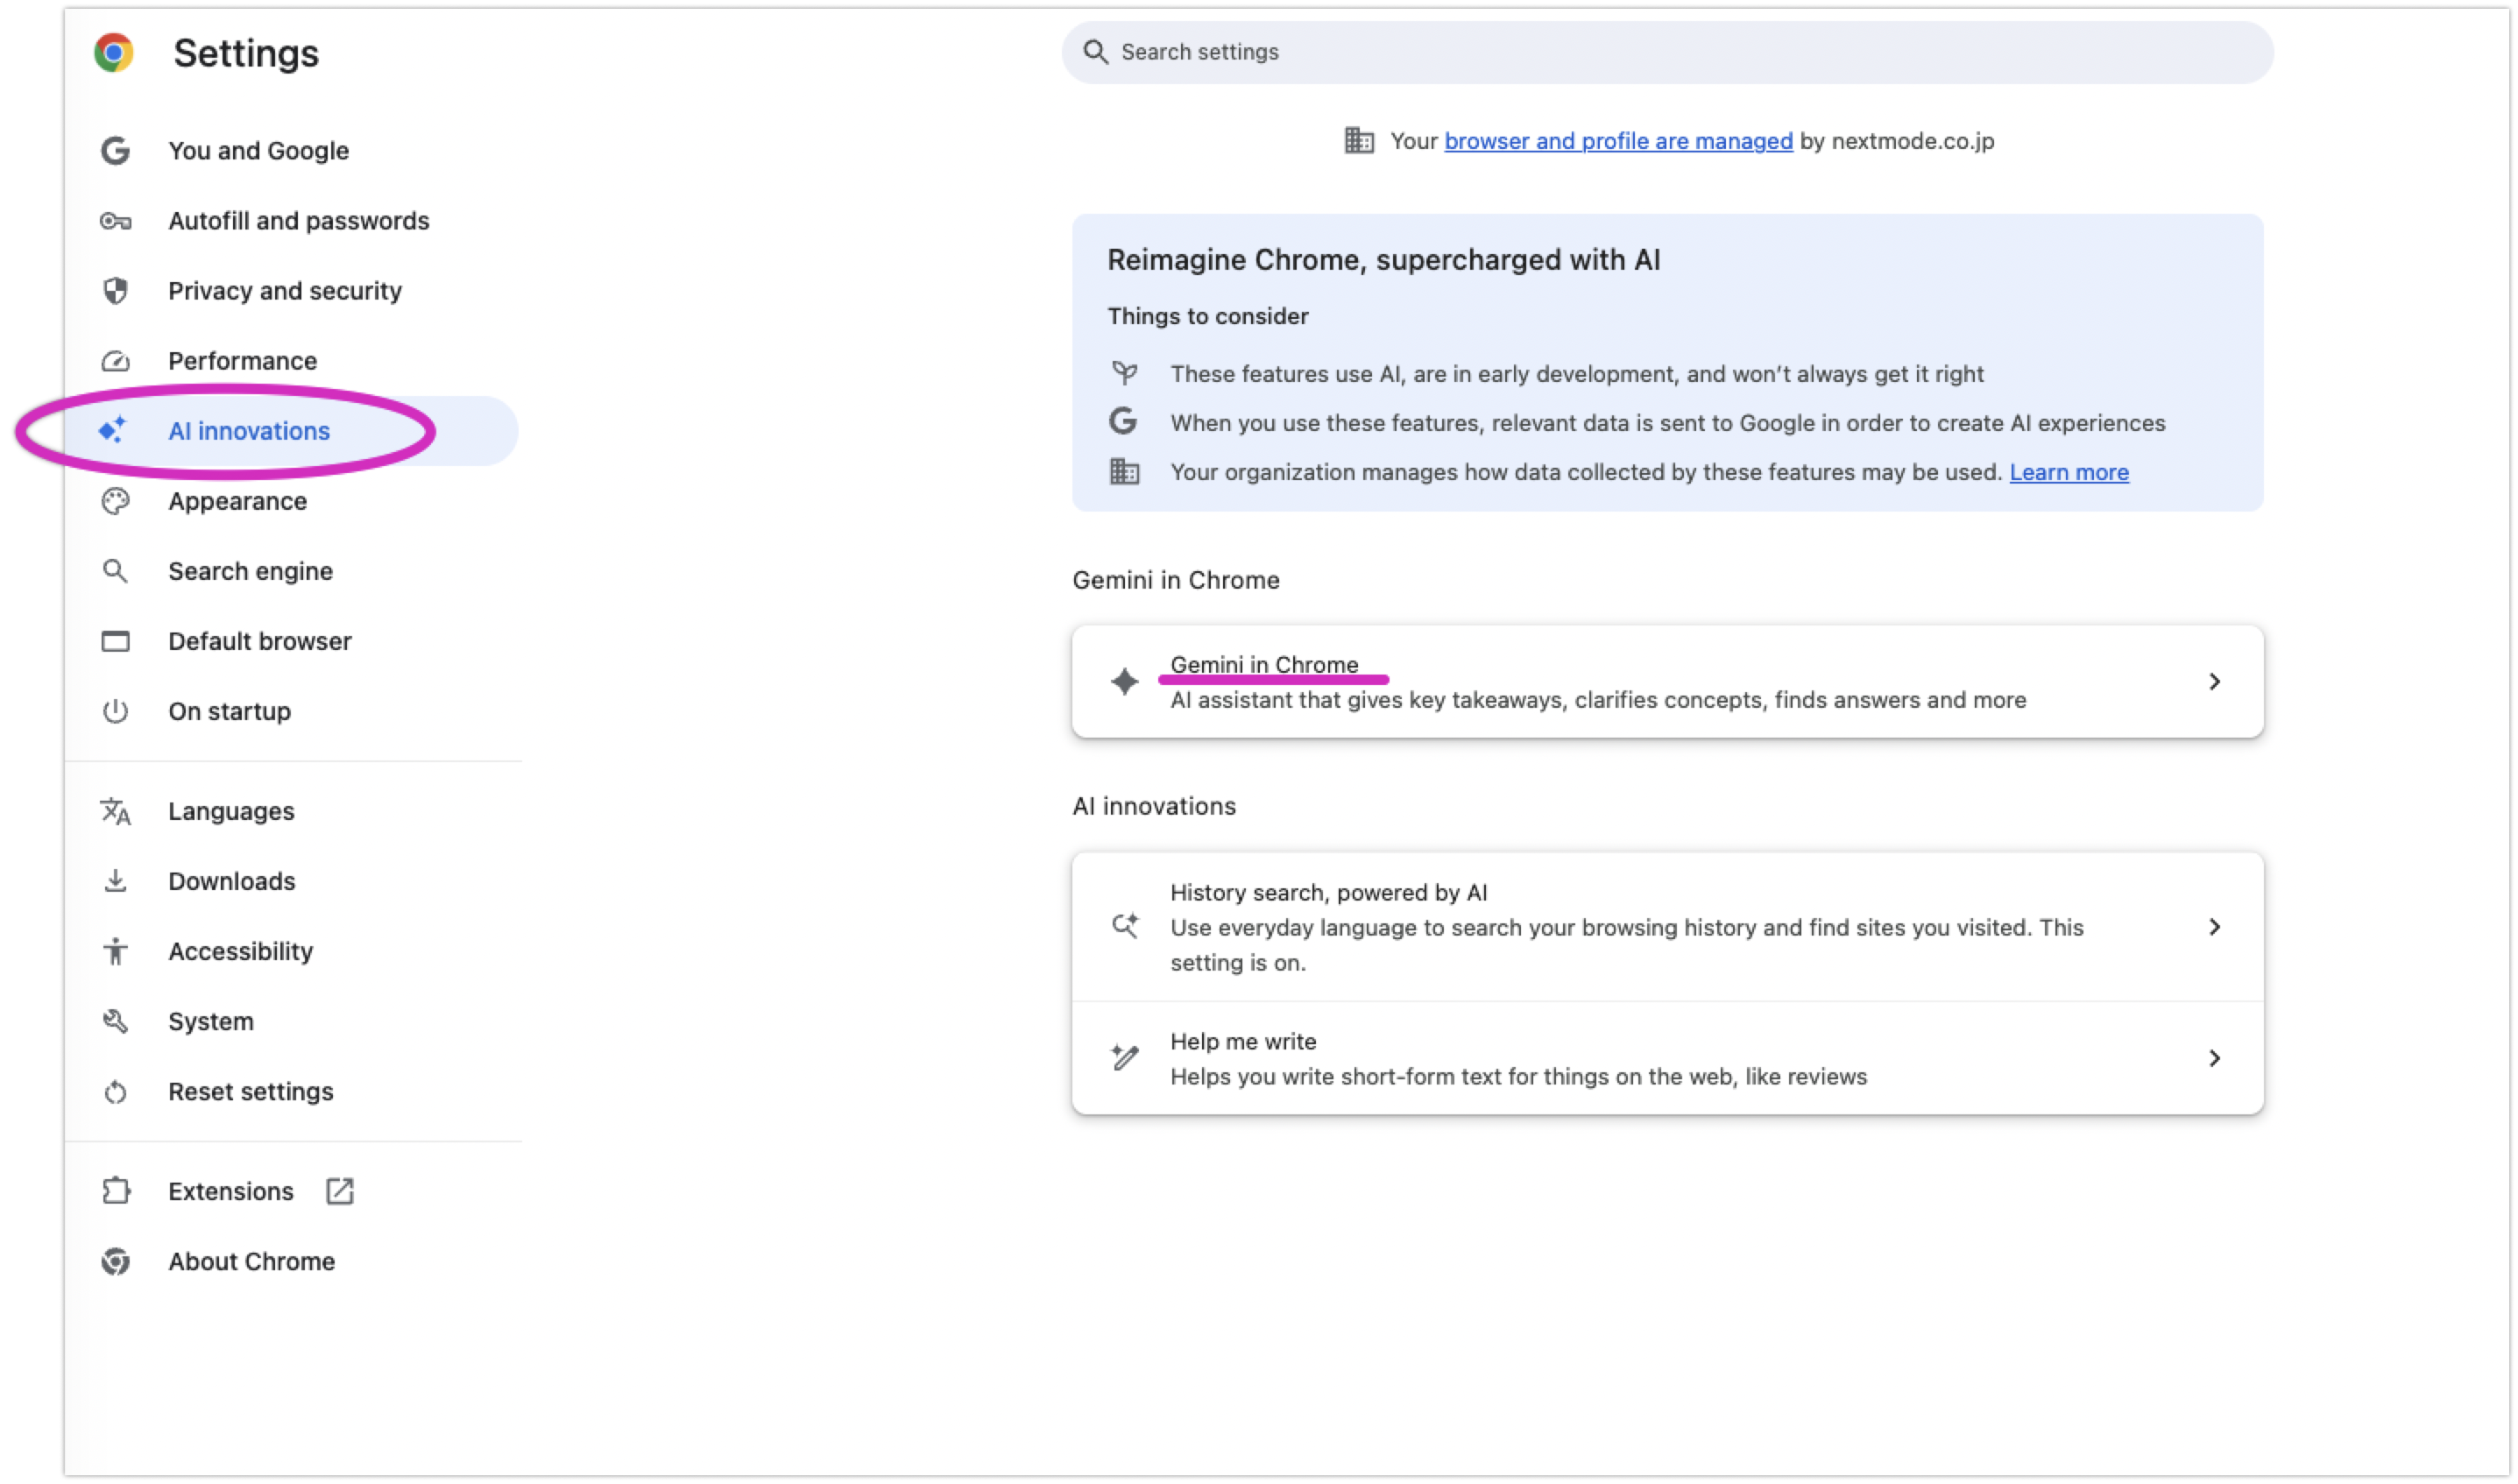Image resolution: width=2518 pixels, height=1484 pixels.
Task: Click the Chrome logo beside Settings
Action: (x=114, y=52)
